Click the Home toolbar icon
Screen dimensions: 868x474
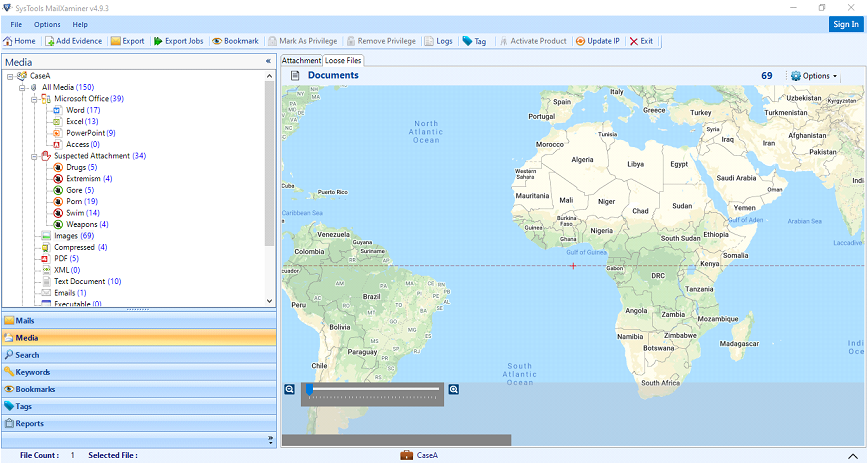click(x=8, y=41)
